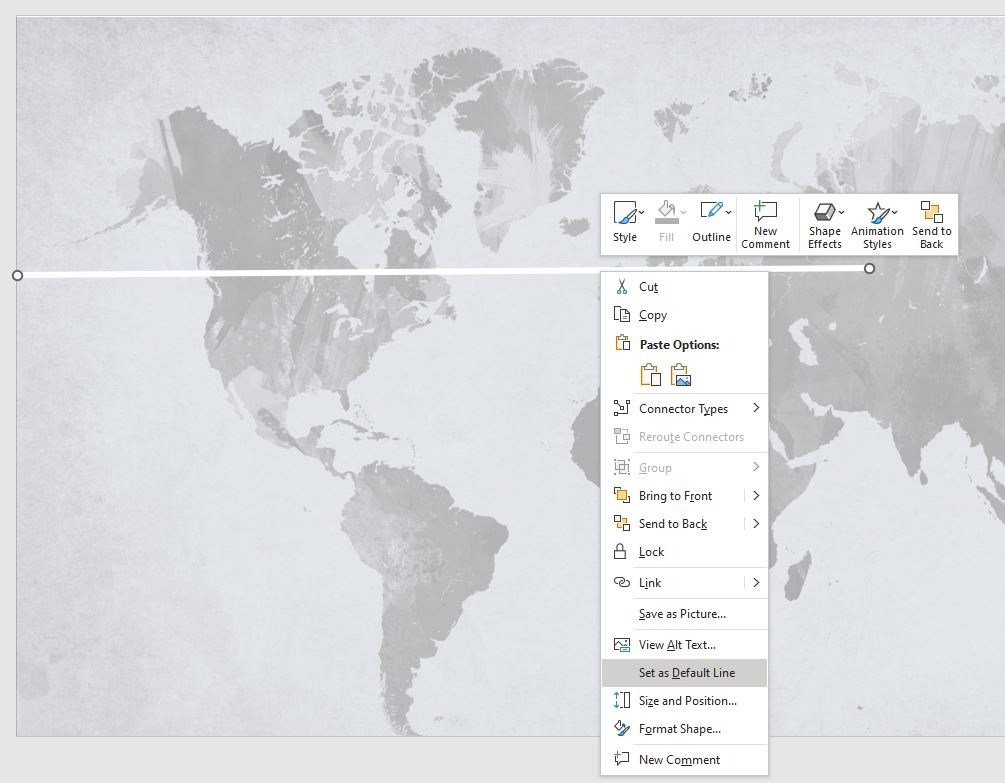The image size is (1005, 783).
Task: Open the Send to Back submenu arrow
Action: click(x=757, y=524)
